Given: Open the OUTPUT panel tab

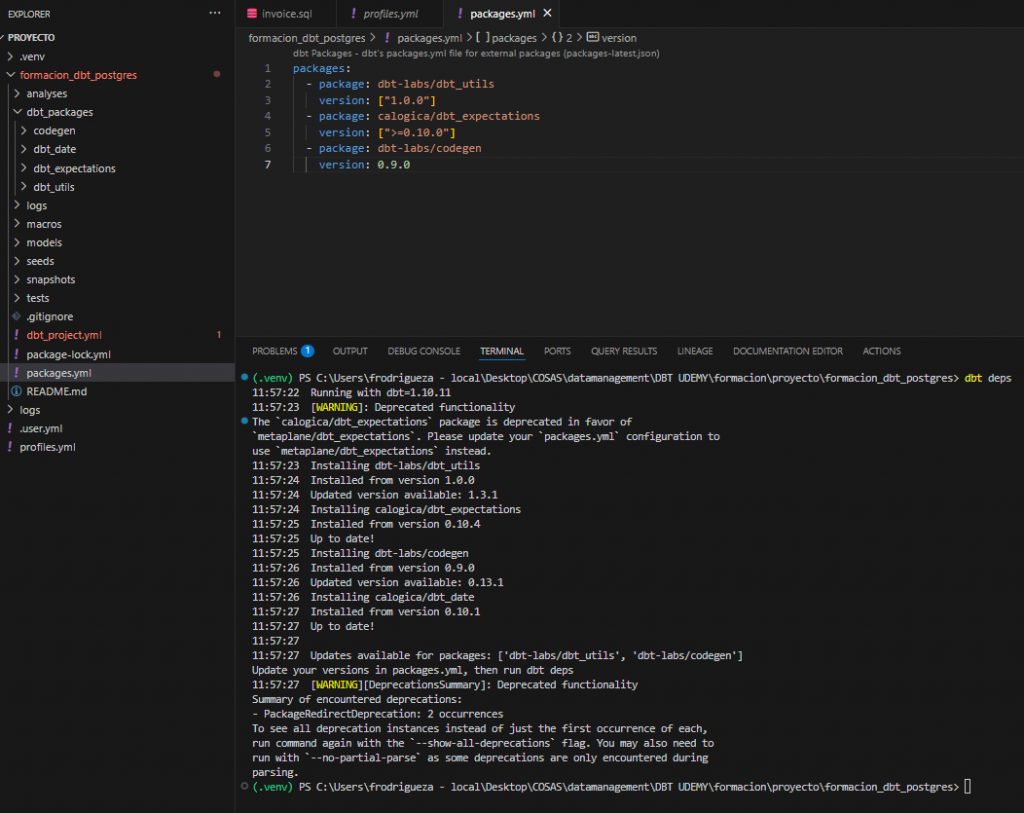Looking at the screenshot, I should pos(350,351).
